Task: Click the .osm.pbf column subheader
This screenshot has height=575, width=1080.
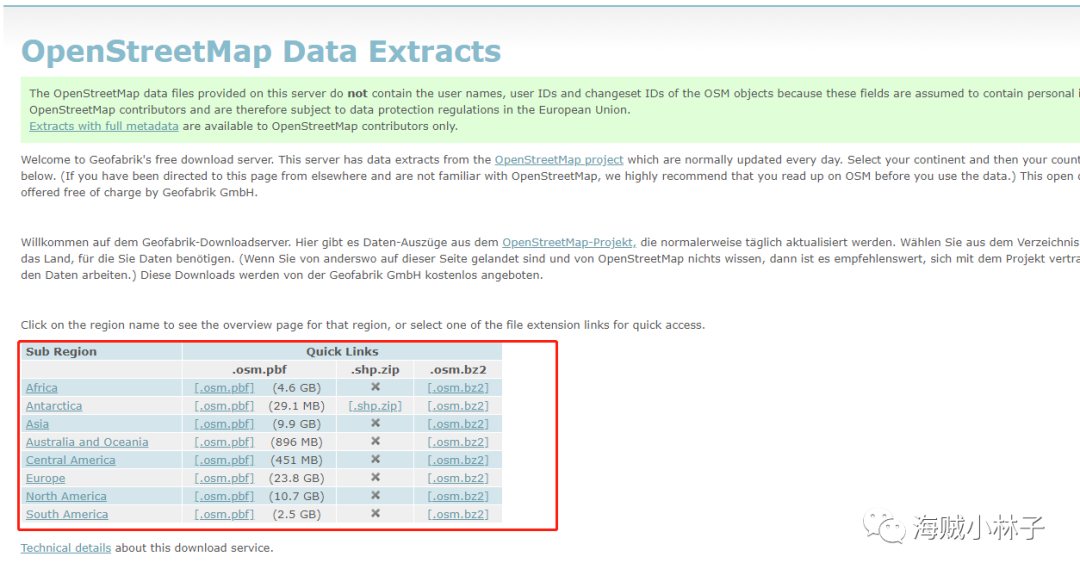Action: pos(259,370)
